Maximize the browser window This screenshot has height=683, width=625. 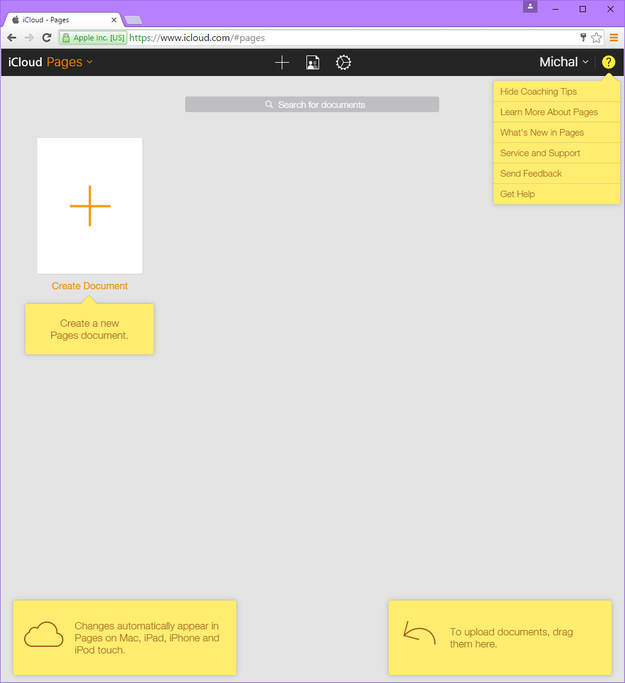click(583, 9)
